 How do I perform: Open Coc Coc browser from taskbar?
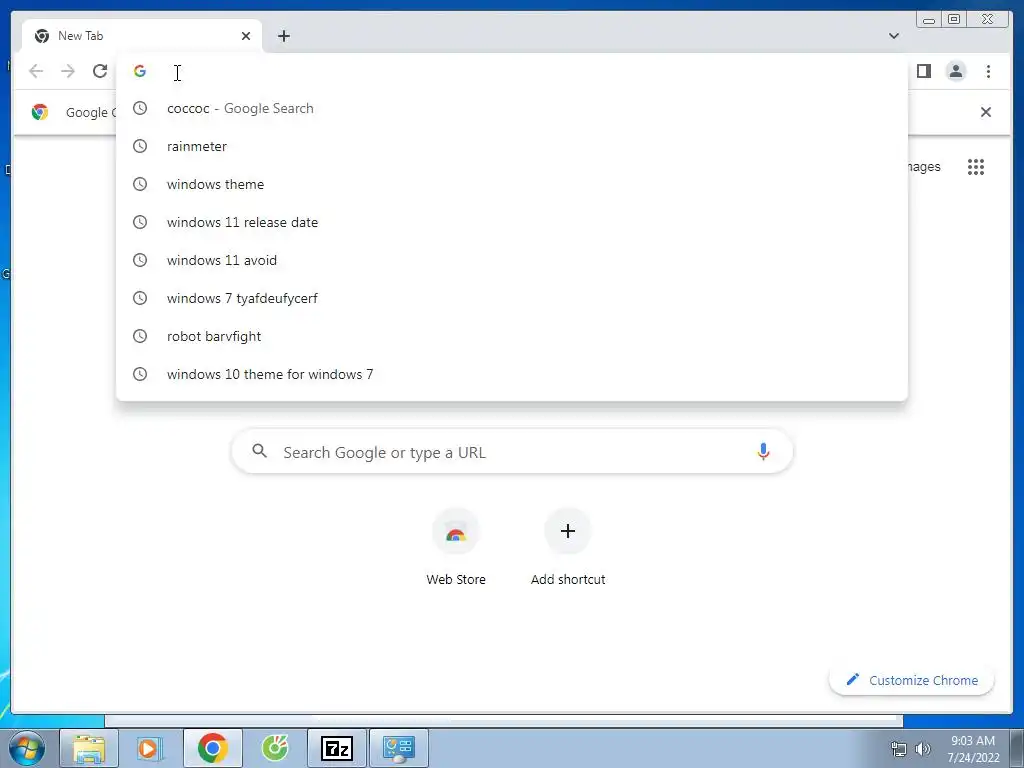(x=275, y=748)
